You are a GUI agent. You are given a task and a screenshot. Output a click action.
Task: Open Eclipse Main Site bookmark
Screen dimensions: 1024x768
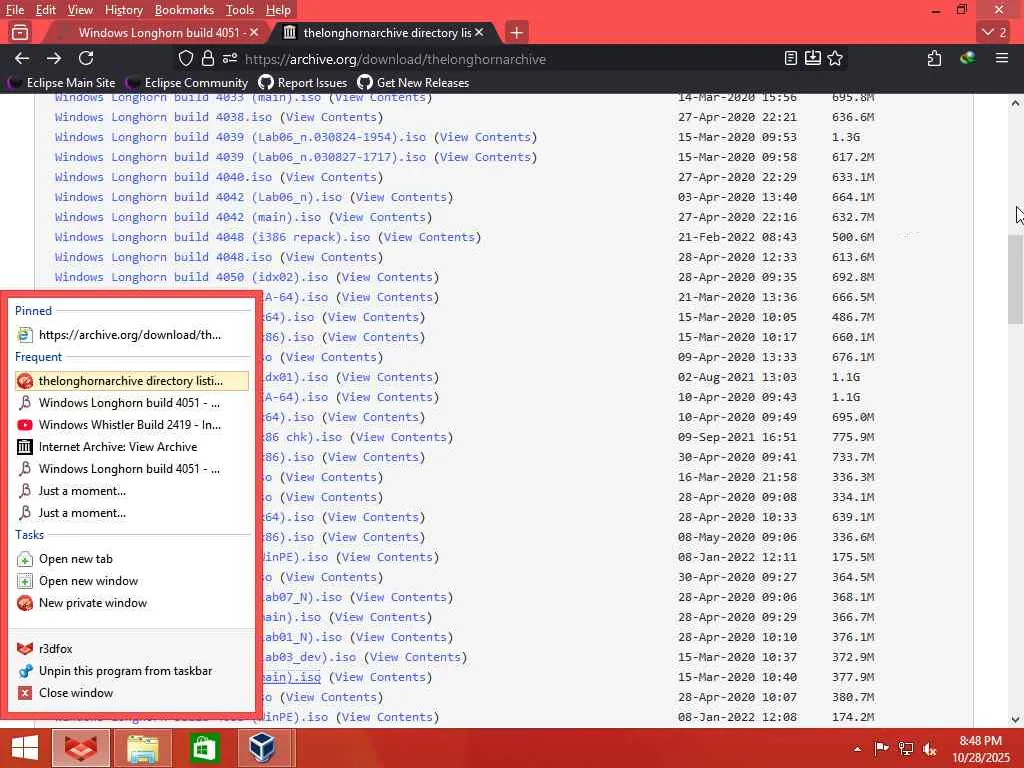61,83
